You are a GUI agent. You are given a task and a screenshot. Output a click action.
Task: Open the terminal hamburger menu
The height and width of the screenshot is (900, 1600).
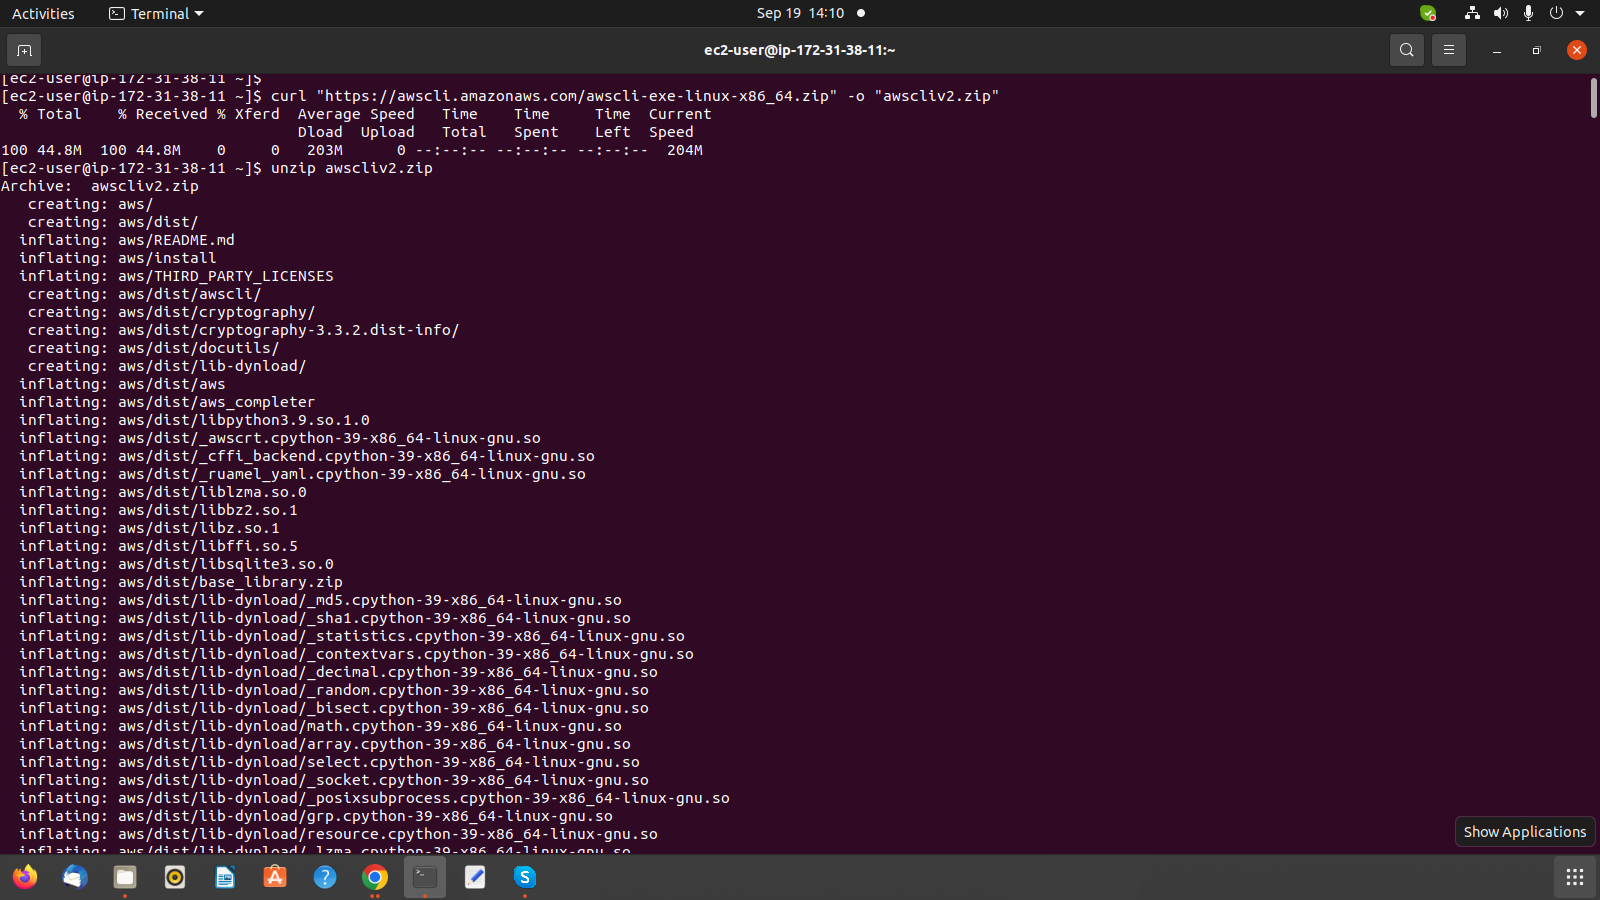click(x=1448, y=49)
